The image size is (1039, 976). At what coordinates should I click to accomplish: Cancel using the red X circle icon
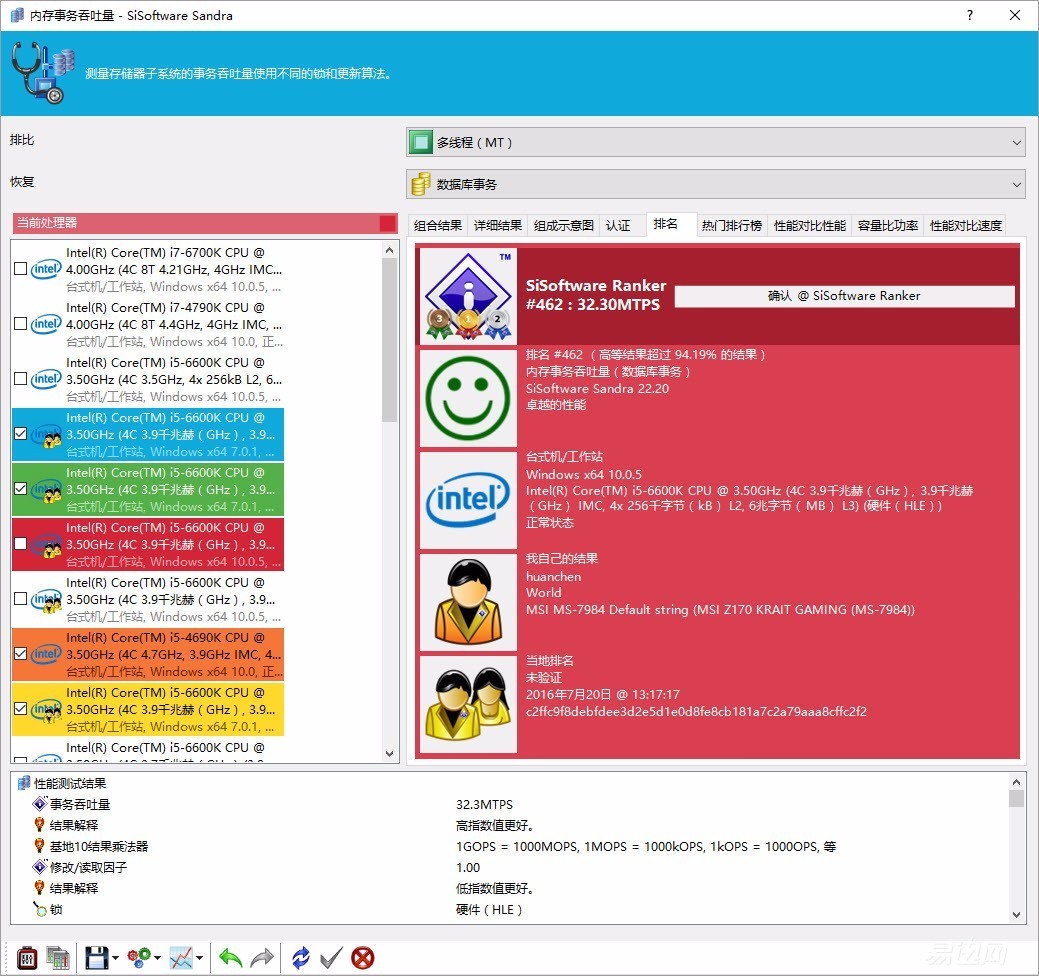[x=362, y=958]
